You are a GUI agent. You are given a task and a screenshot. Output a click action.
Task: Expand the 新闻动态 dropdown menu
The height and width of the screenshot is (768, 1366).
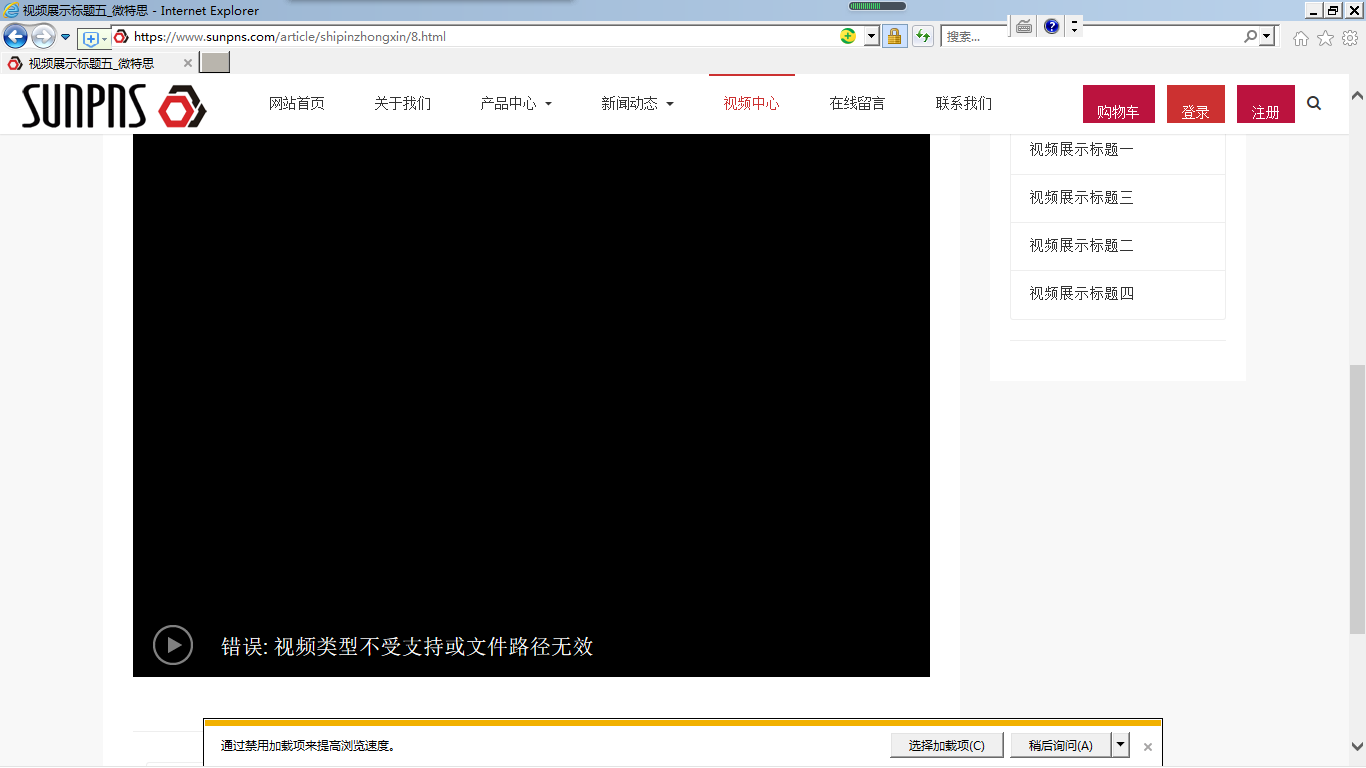click(x=637, y=103)
